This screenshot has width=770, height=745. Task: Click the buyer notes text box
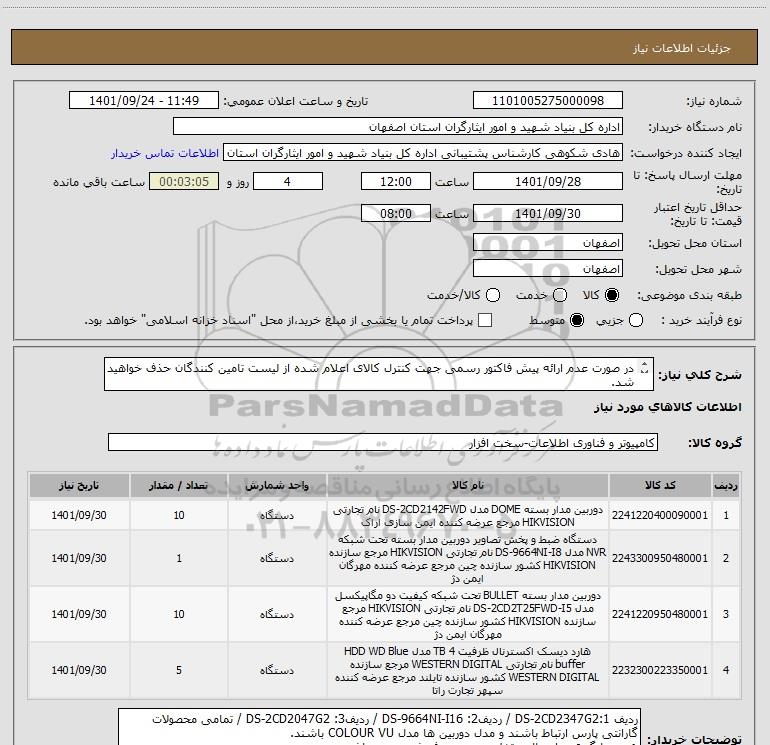click(379, 726)
